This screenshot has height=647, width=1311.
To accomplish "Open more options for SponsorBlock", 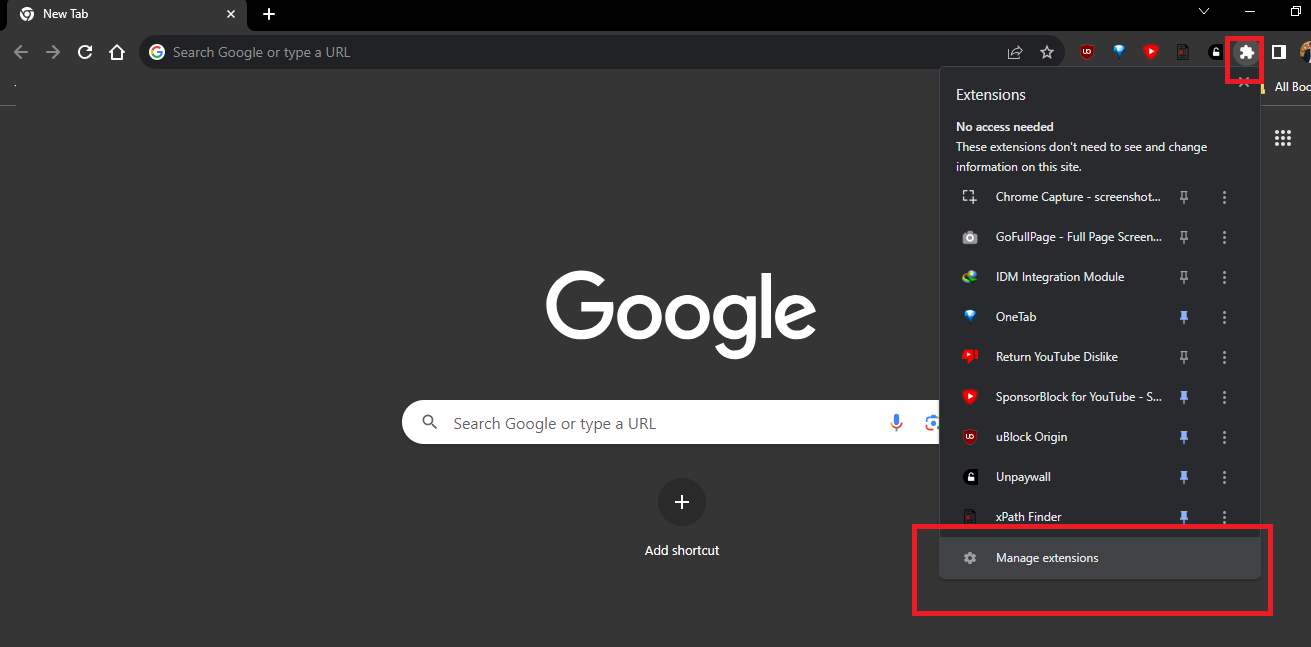I will [1224, 397].
